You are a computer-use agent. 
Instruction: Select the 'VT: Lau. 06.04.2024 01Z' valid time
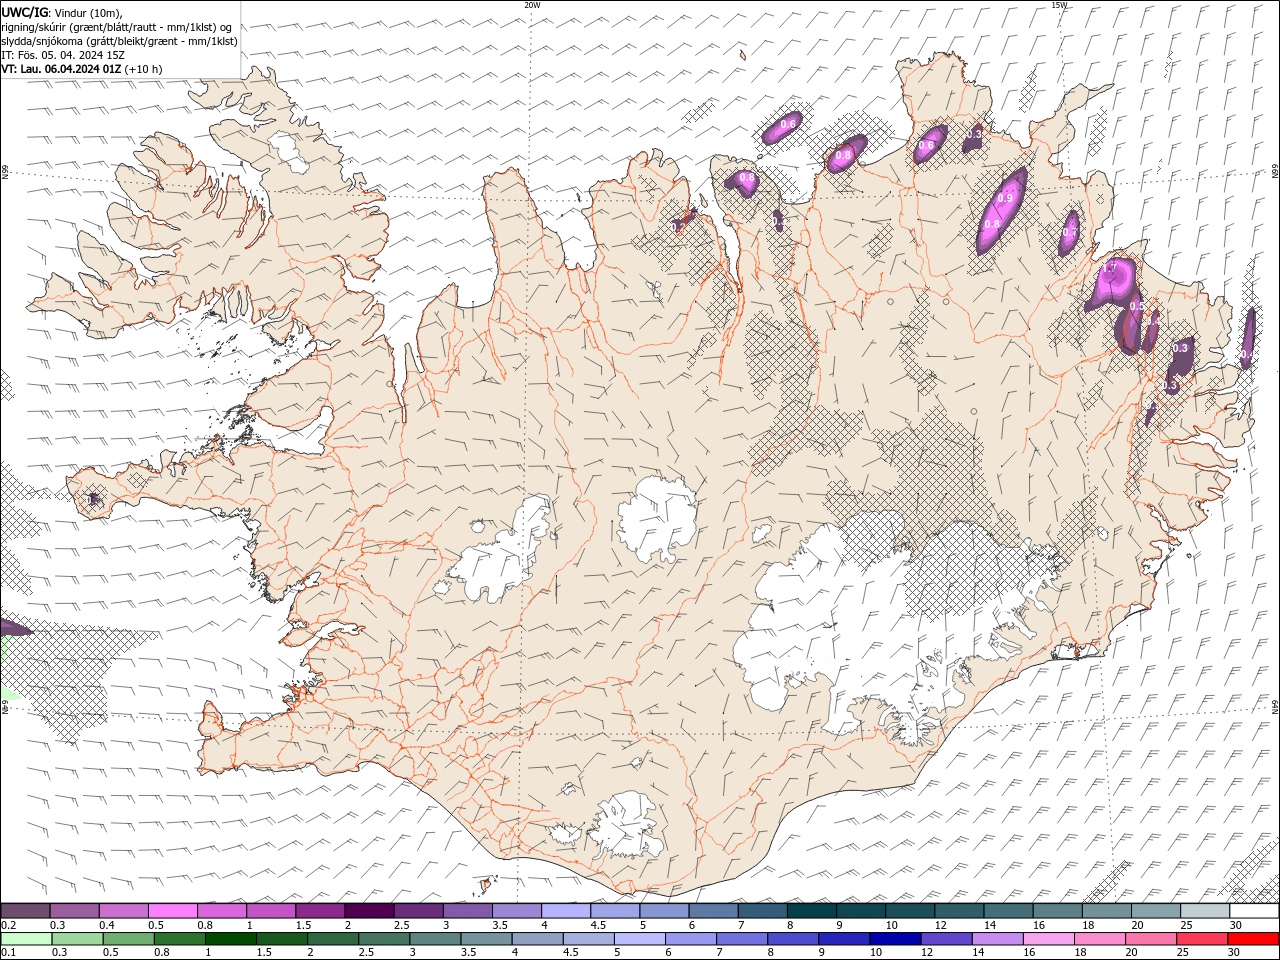[62, 69]
